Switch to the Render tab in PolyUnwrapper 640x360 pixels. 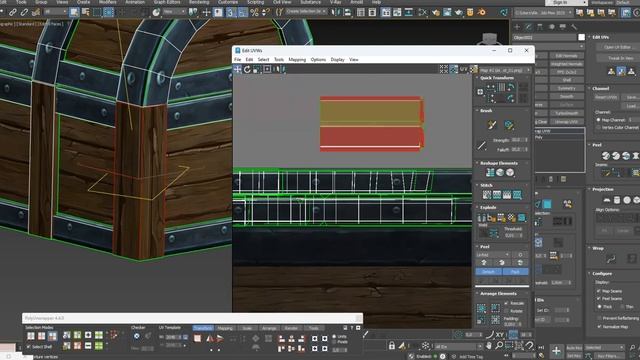[291, 328]
